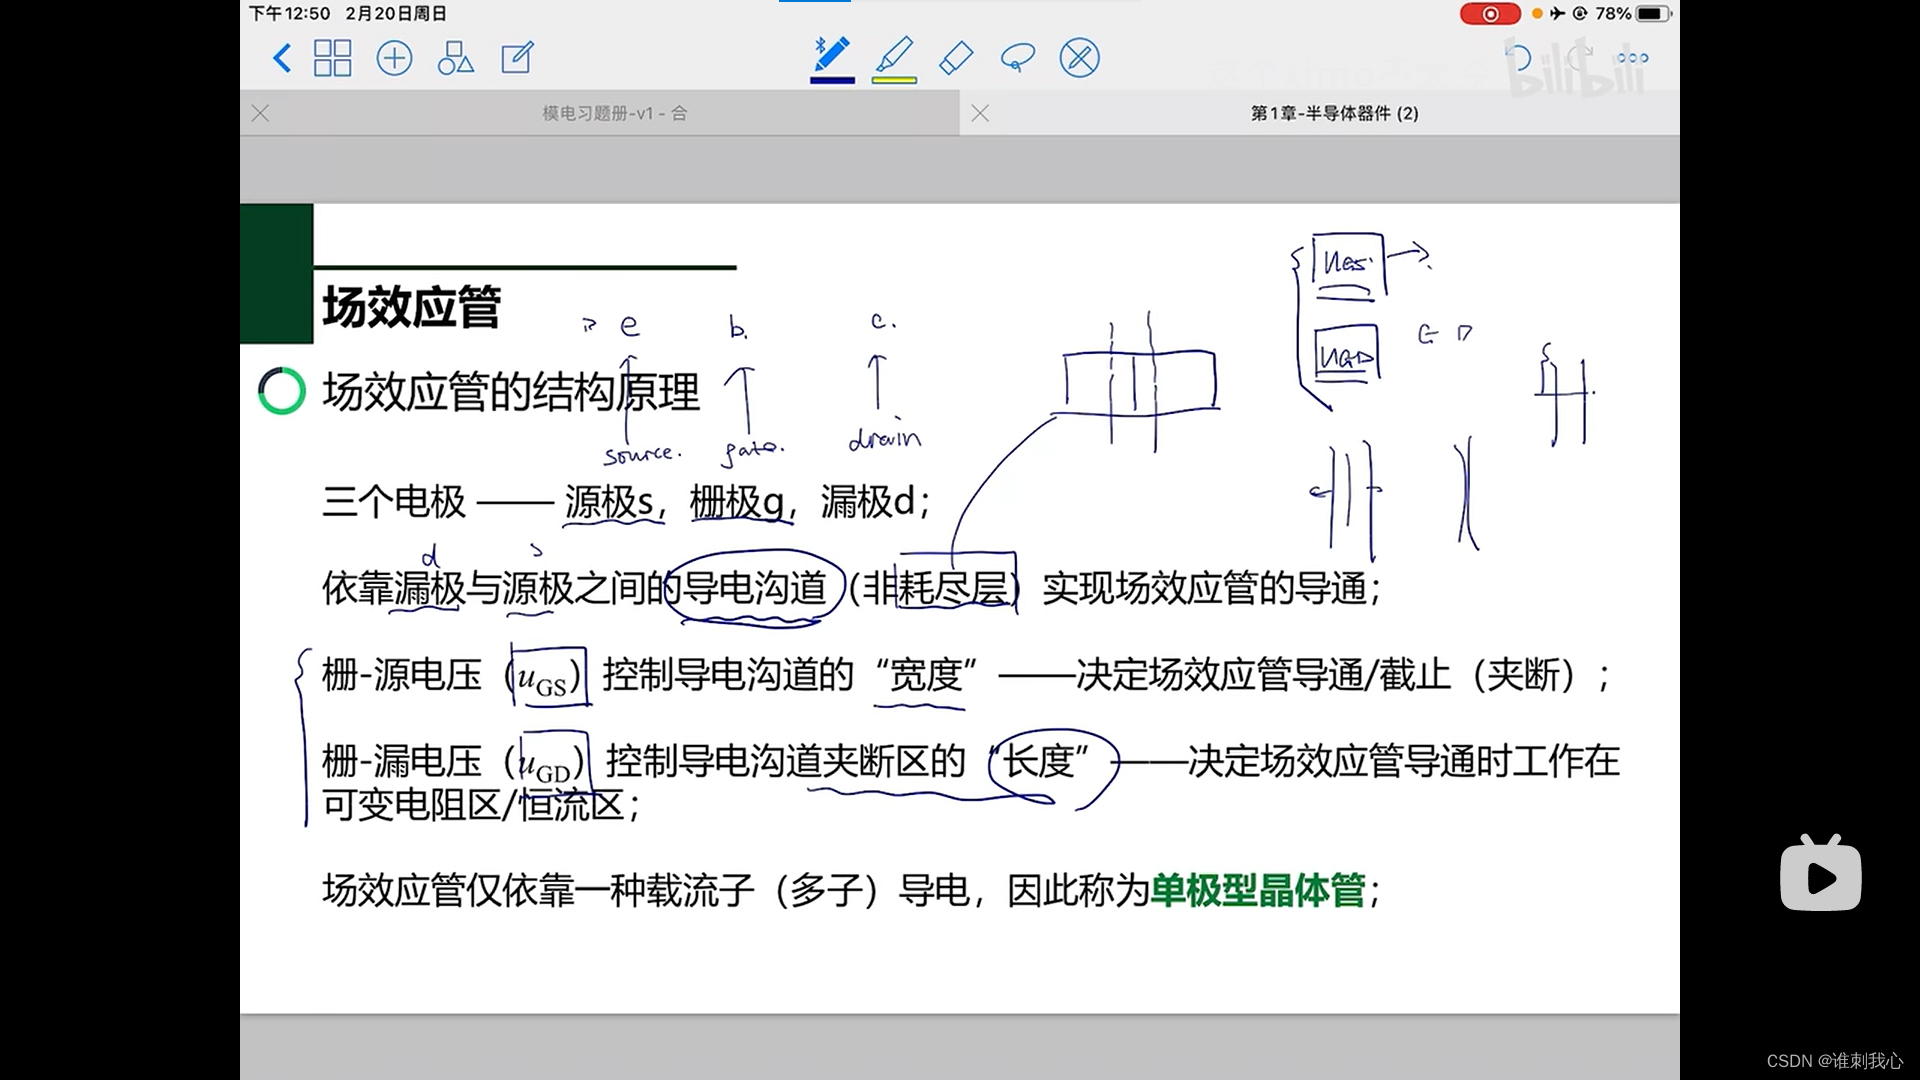Toggle the edit/read mode pencil-square icon
The height and width of the screenshot is (1080, 1920).
click(x=517, y=58)
